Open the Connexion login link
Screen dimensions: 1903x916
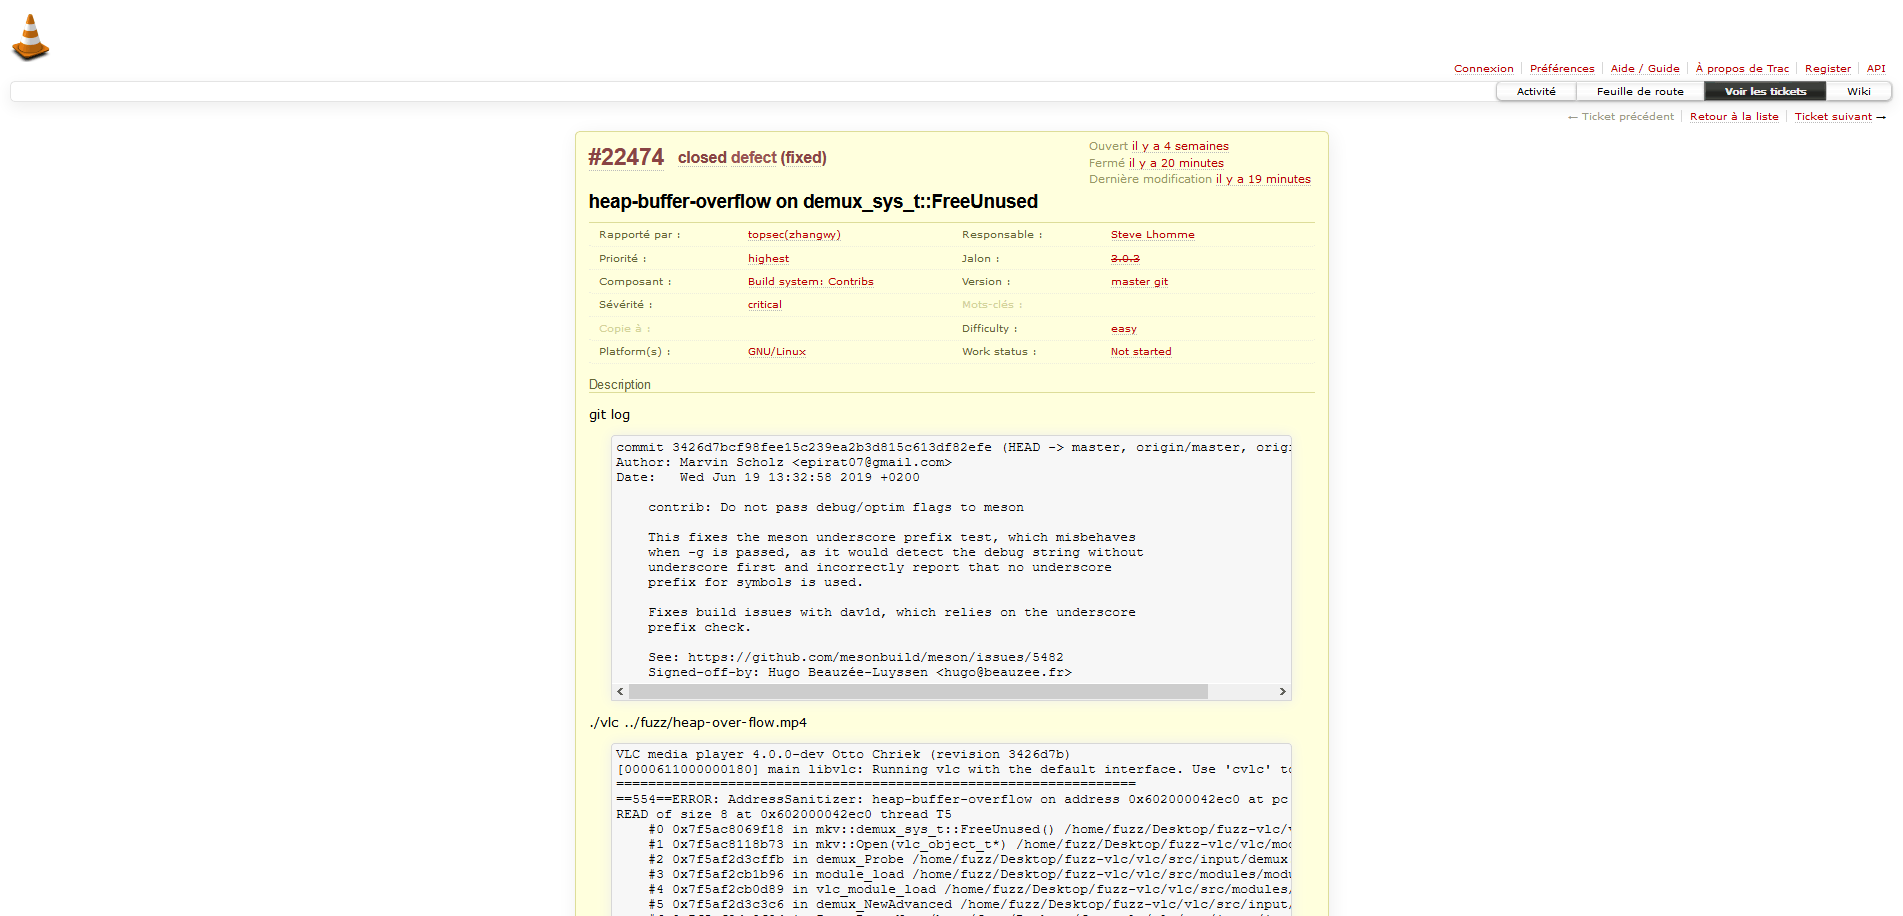tap(1483, 69)
